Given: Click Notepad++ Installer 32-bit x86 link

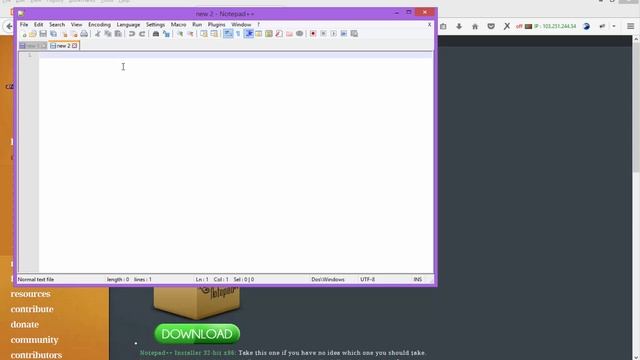Looking at the screenshot, I should 188,353.
